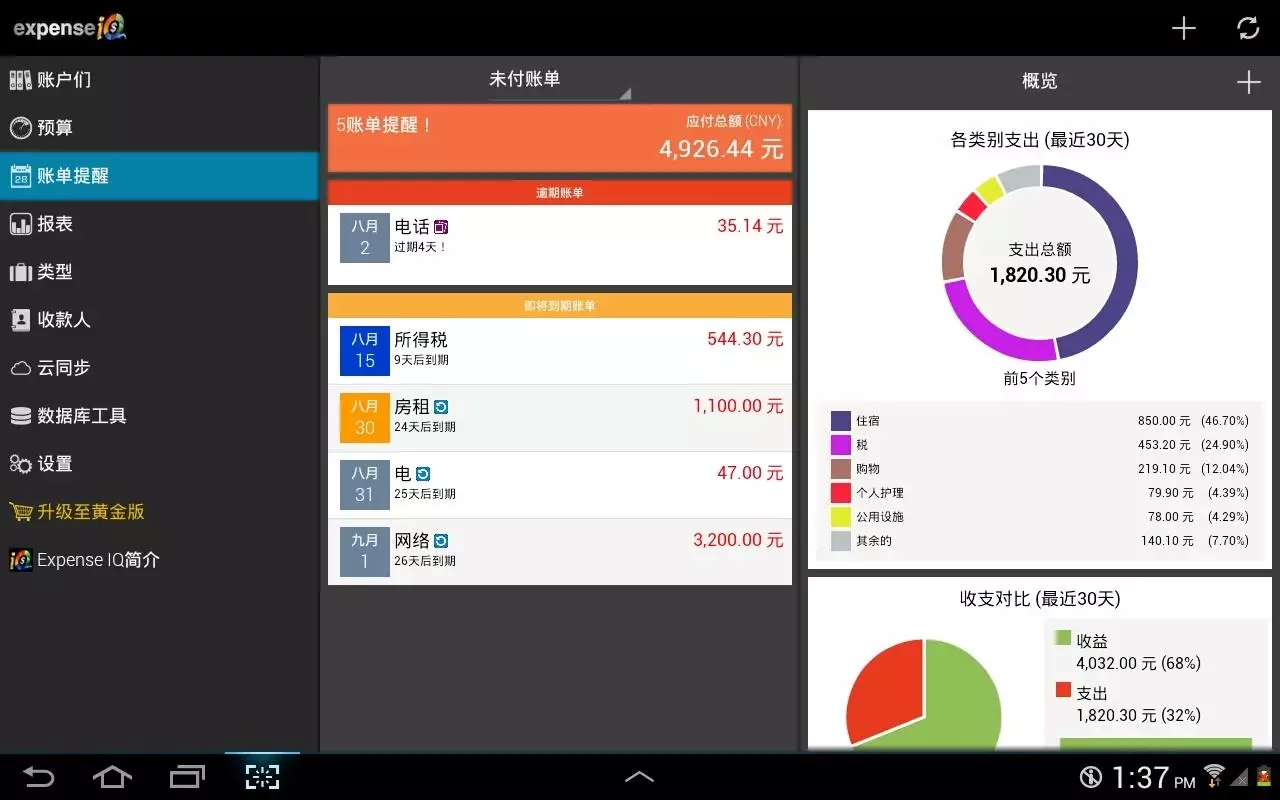Viewport: 1280px width, 800px height.
Task: Click the Expense IQ简介 app icon
Action: point(20,560)
